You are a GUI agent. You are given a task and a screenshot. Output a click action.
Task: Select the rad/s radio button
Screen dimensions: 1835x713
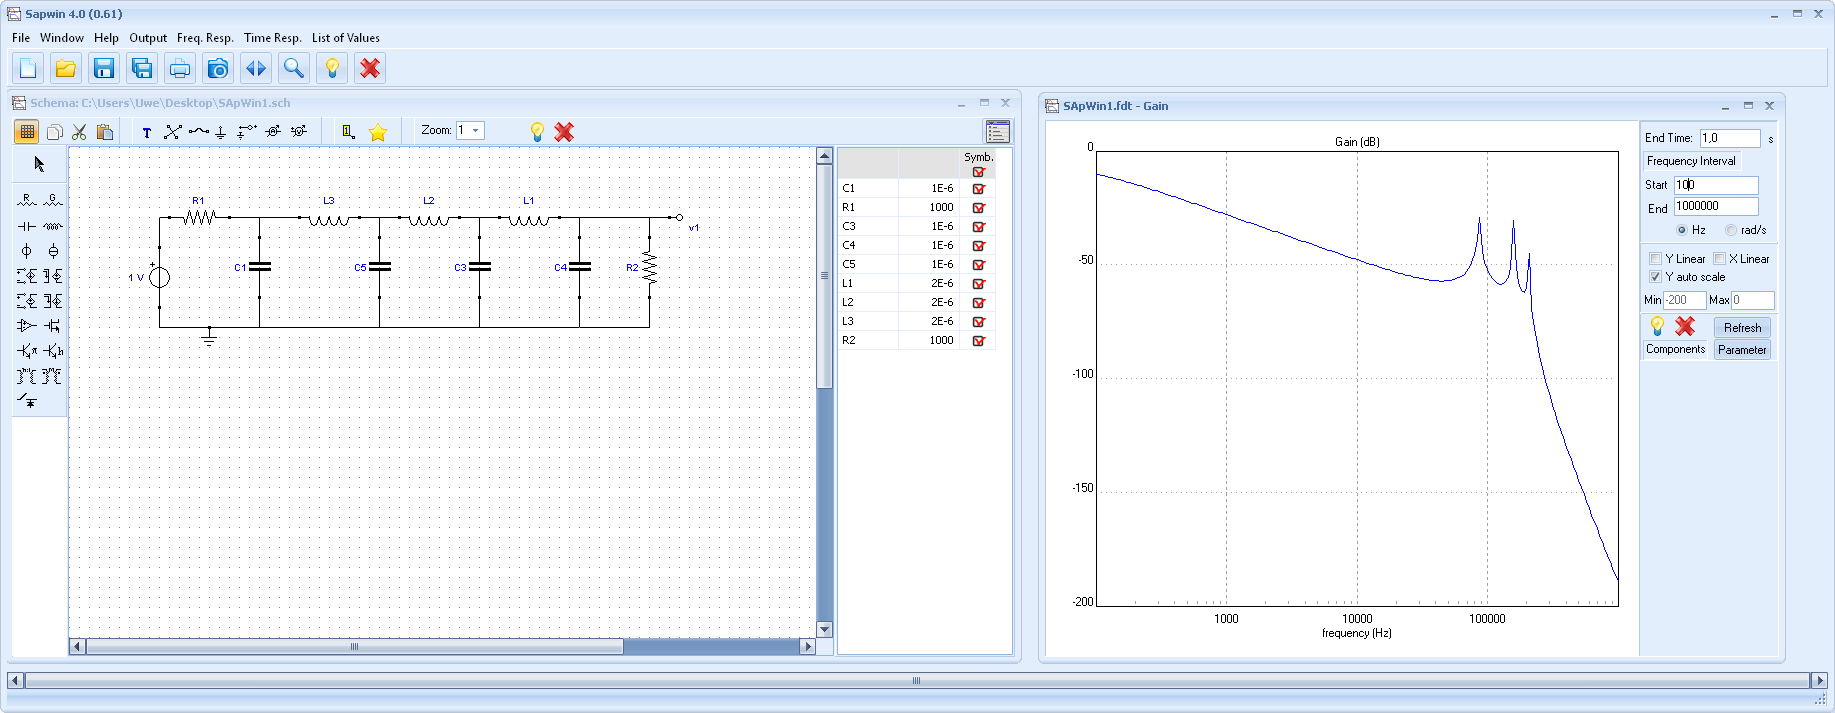tap(1731, 230)
